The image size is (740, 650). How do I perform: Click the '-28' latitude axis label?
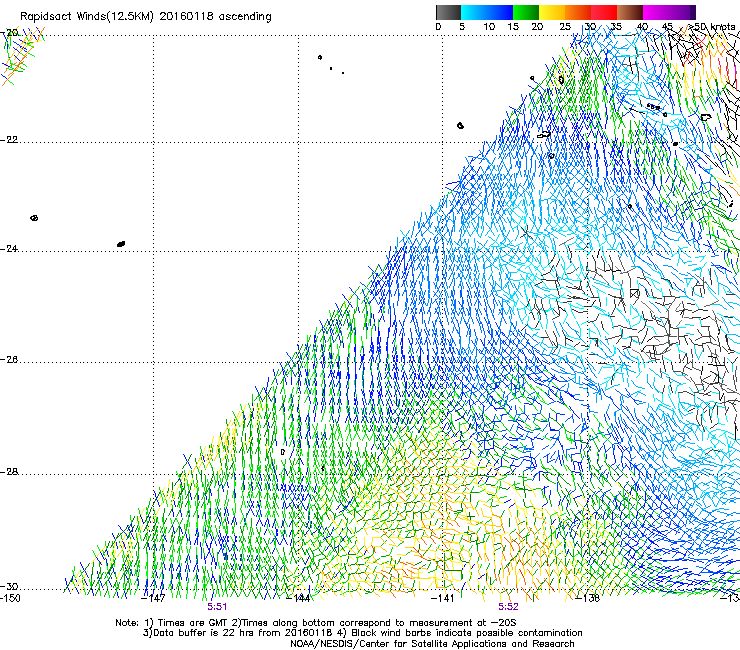pos(9,472)
